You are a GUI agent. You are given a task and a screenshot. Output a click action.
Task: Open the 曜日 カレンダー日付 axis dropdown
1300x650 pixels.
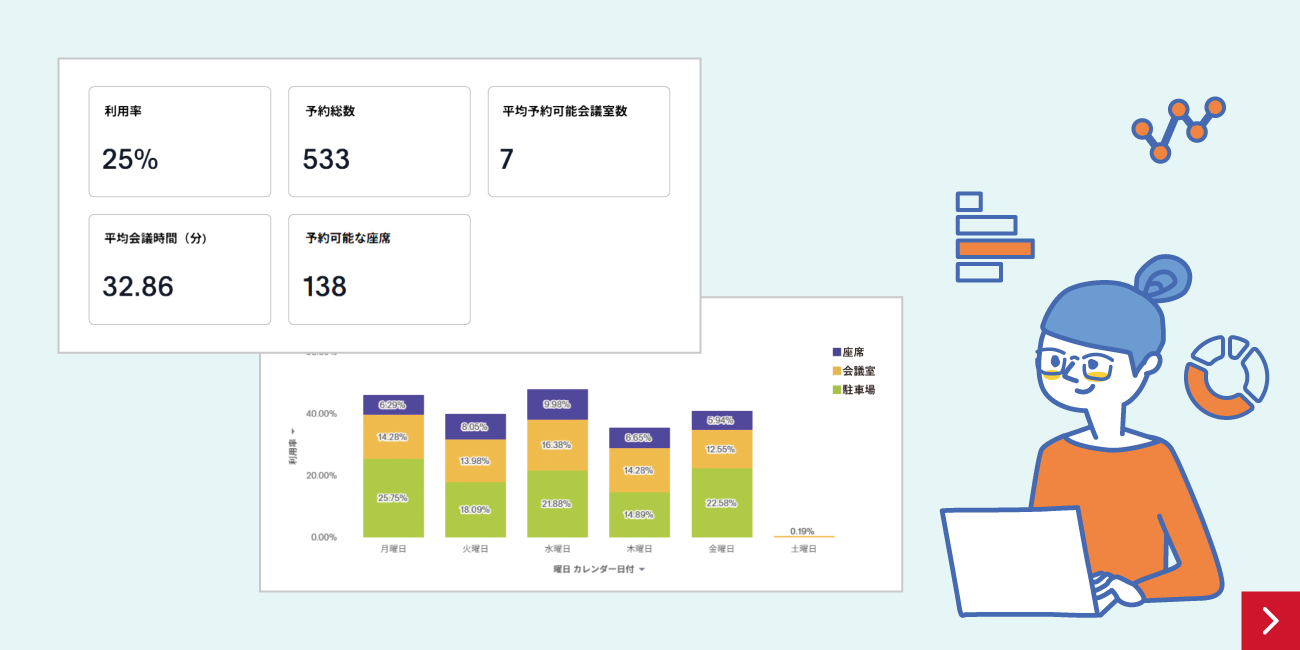599,569
